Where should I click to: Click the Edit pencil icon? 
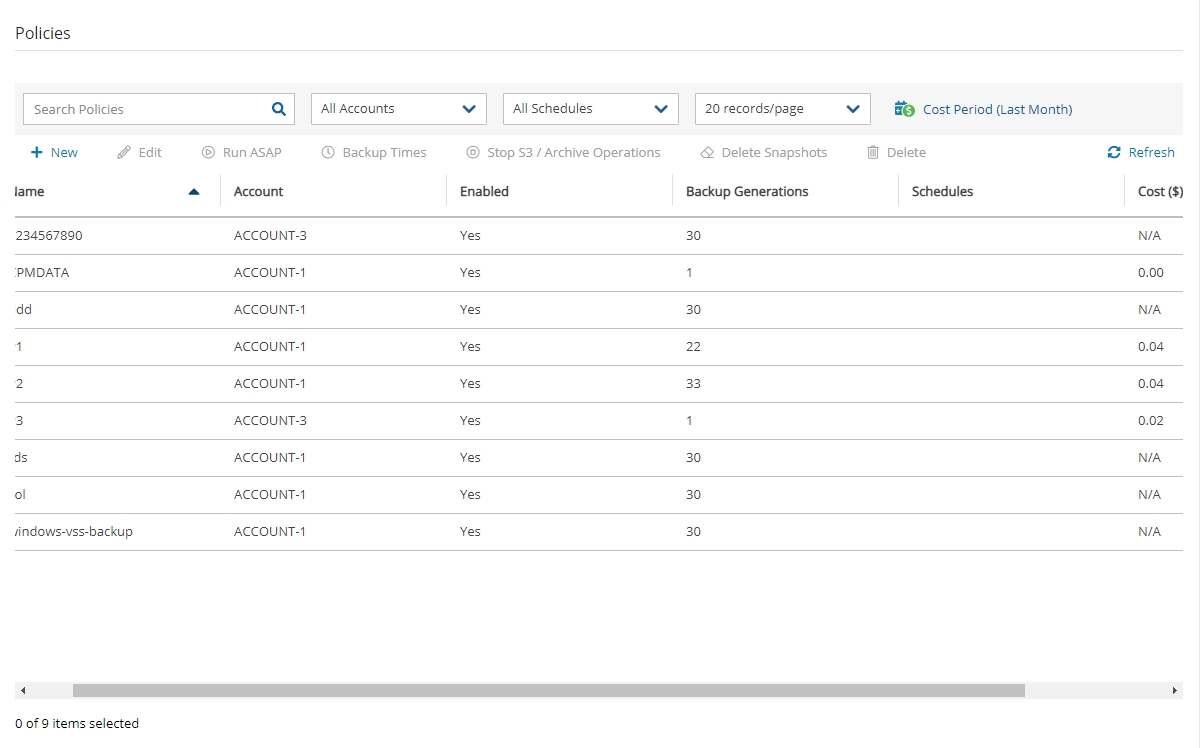[124, 153]
